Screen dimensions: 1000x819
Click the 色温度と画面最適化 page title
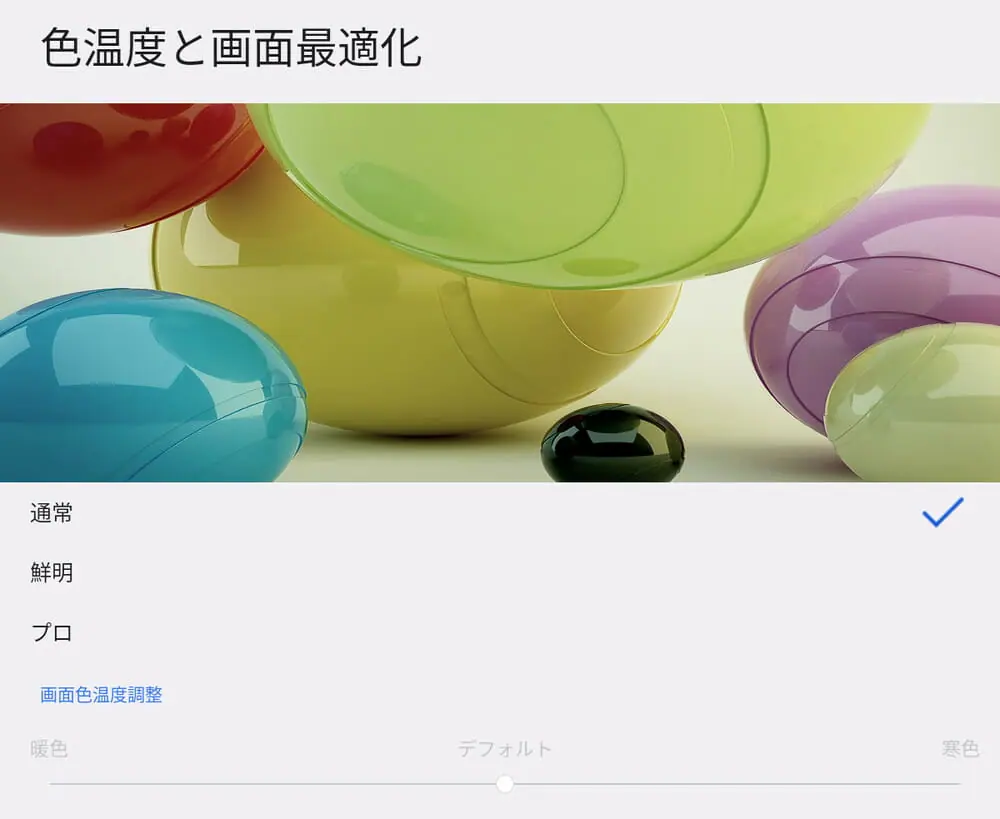tap(231, 48)
